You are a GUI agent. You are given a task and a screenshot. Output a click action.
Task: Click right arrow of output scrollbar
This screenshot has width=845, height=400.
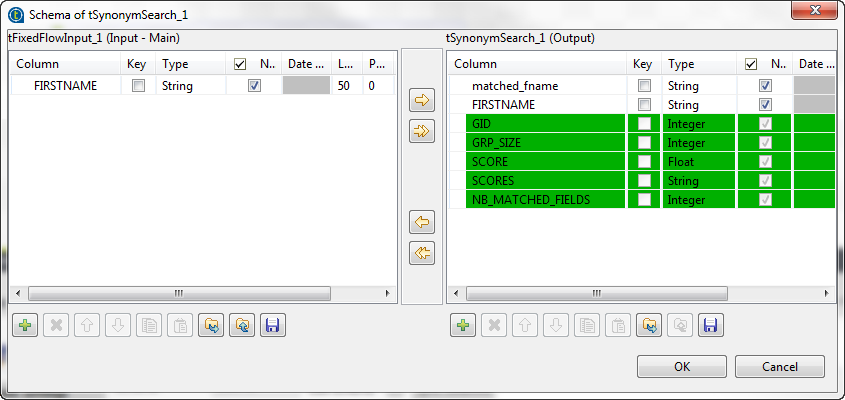pos(826,293)
